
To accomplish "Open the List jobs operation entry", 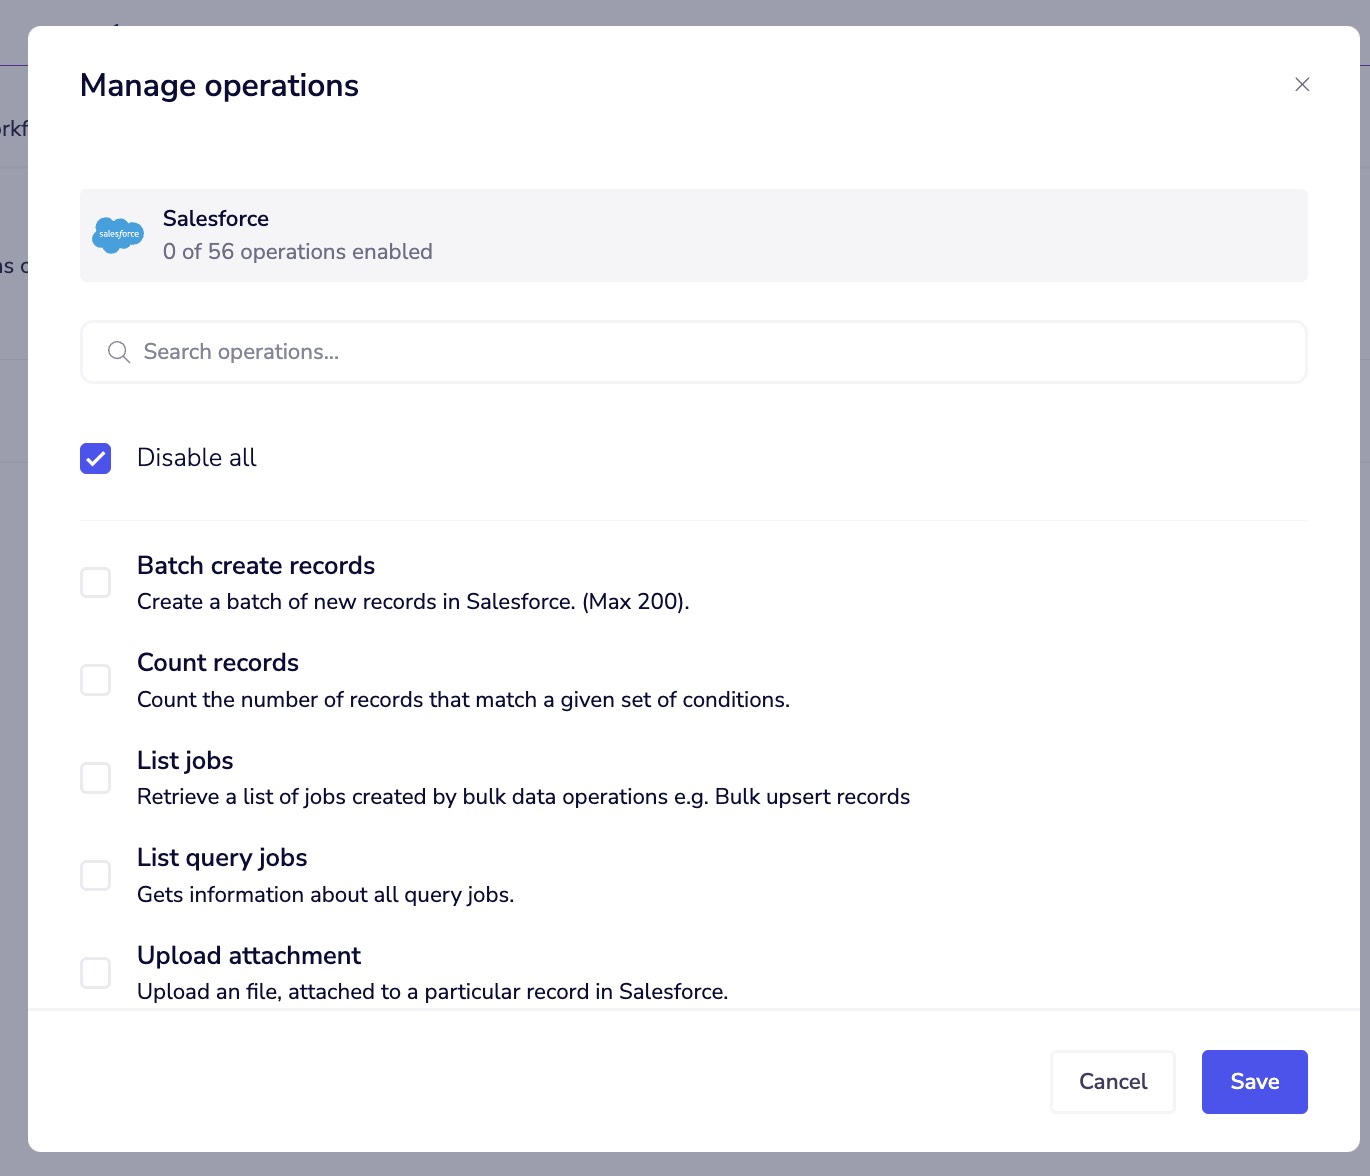I will [x=185, y=761].
